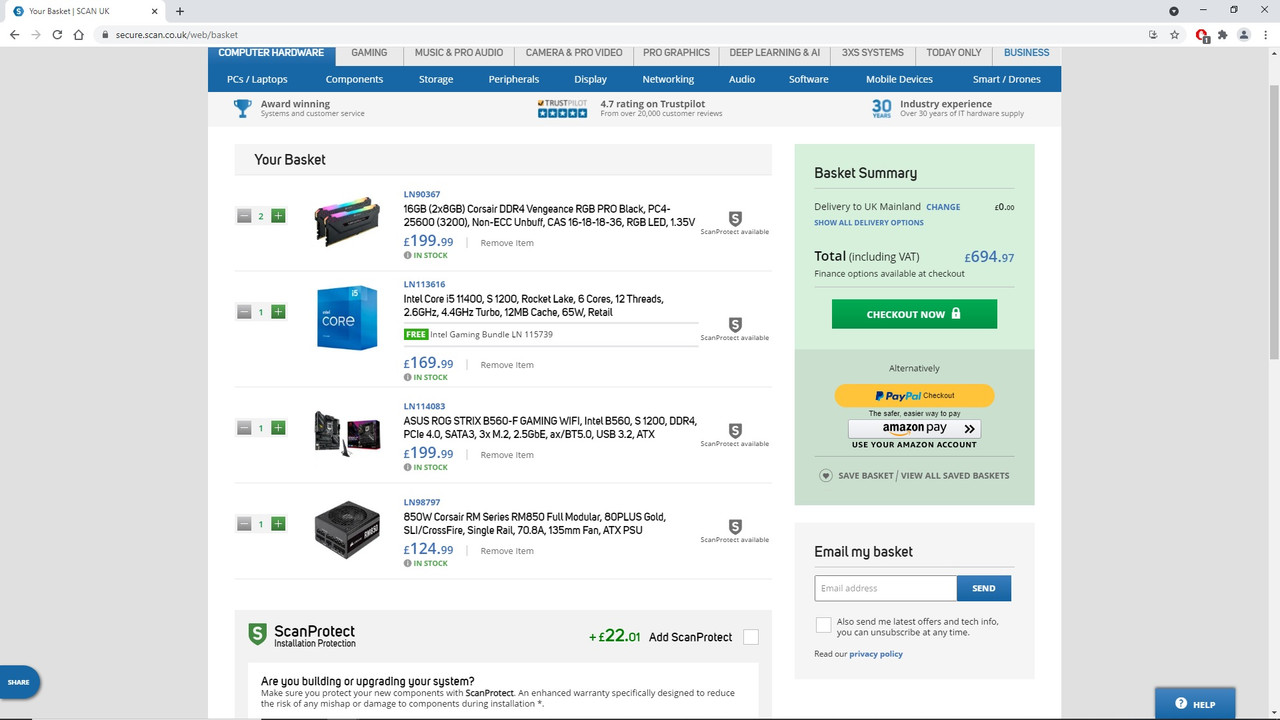Image resolution: width=1280 pixels, height=720 pixels.
Task: Open Networking menu
Action: click(x=668, y=79)
